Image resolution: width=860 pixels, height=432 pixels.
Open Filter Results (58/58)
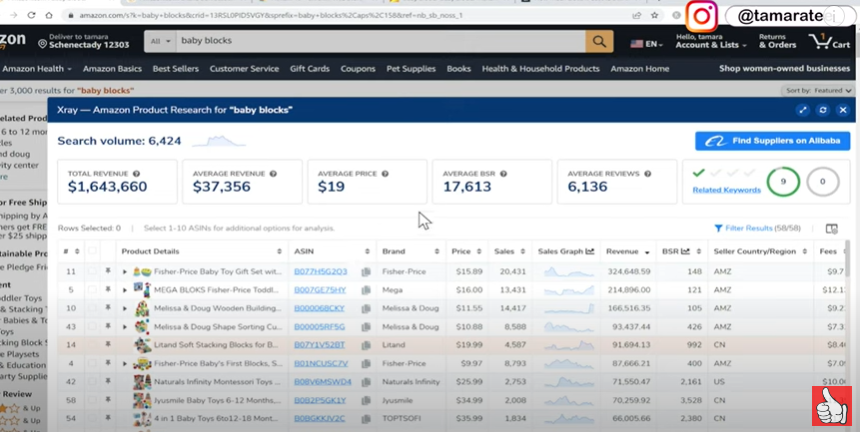(757, 228)
